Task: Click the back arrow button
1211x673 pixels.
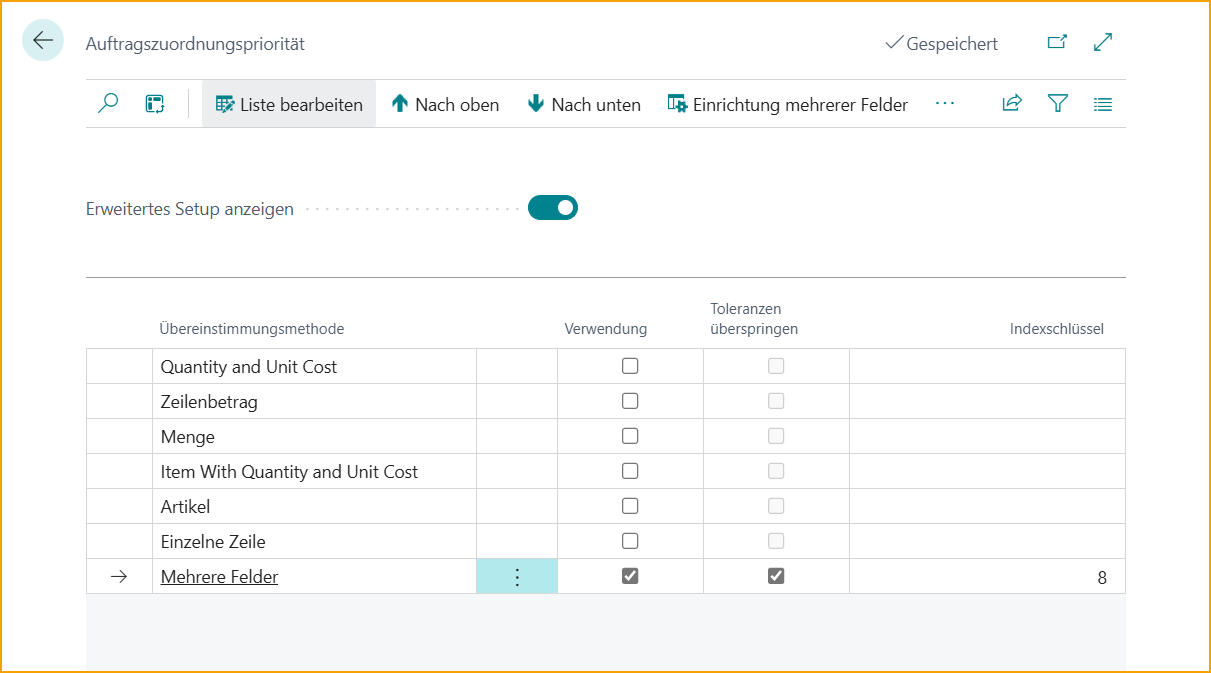Action: [x=42, y=41]
